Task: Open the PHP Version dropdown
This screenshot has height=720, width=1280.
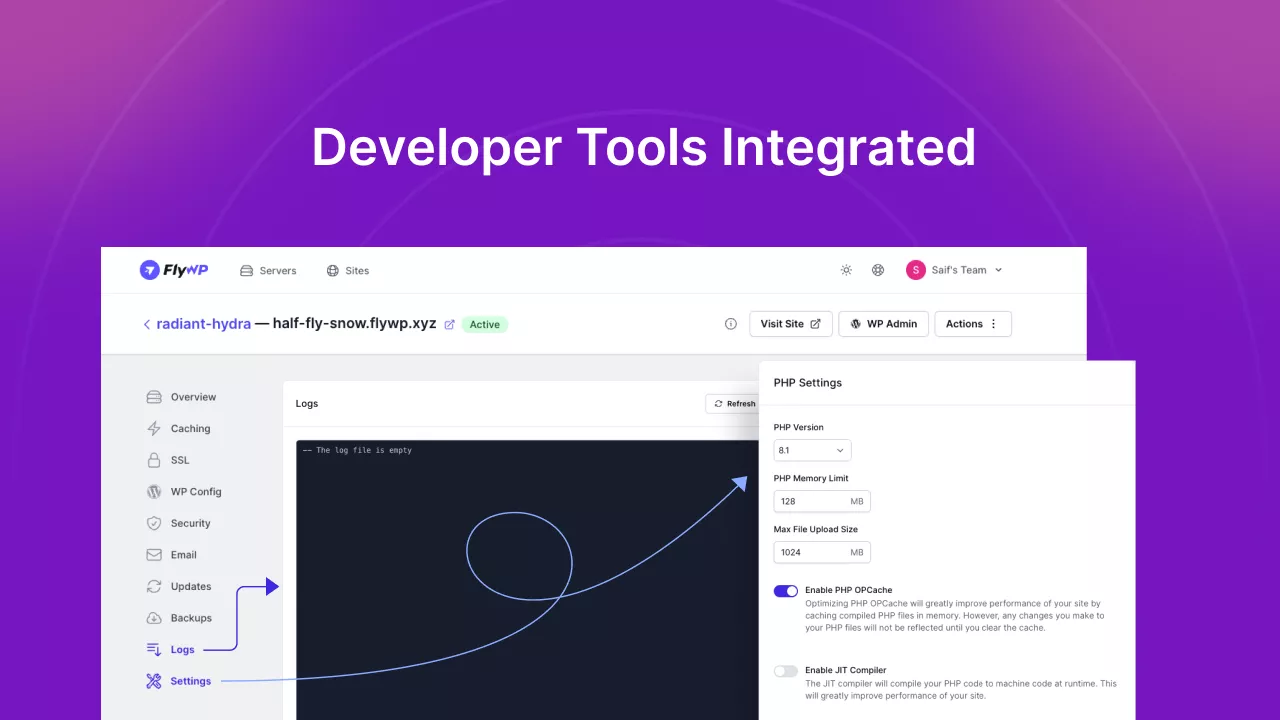Action: tap(812, 451)
